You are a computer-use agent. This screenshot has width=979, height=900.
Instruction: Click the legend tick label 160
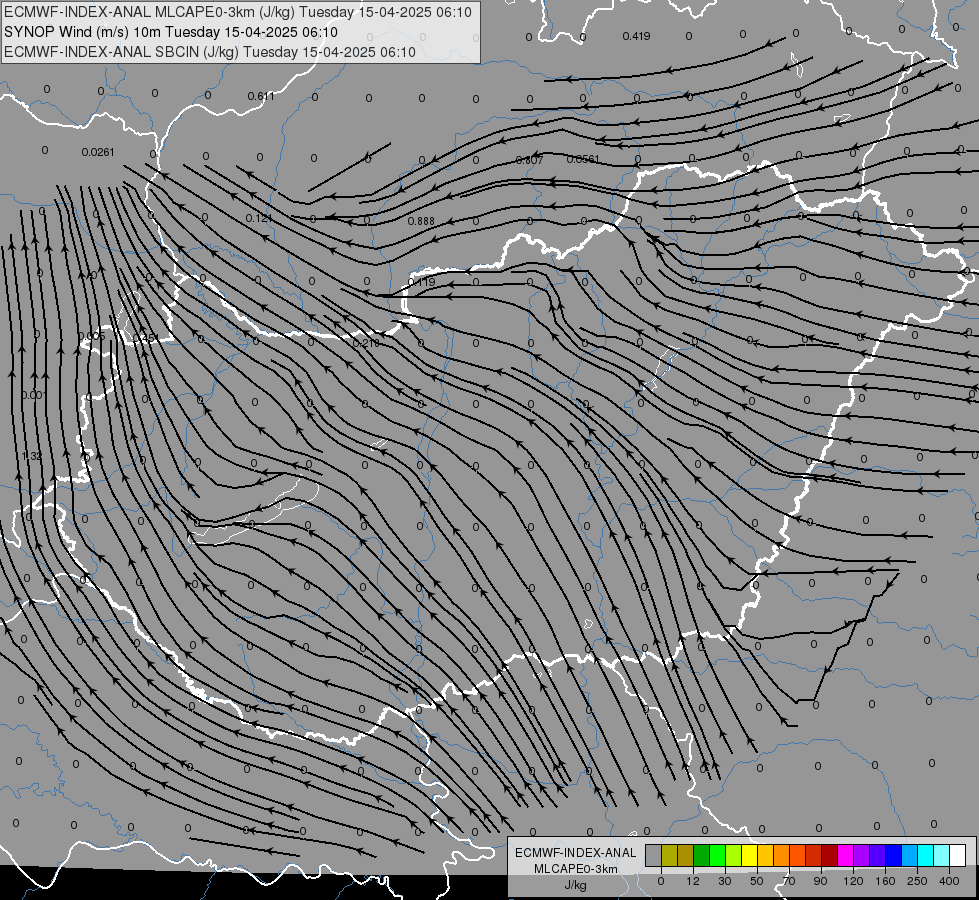point(885,881)
